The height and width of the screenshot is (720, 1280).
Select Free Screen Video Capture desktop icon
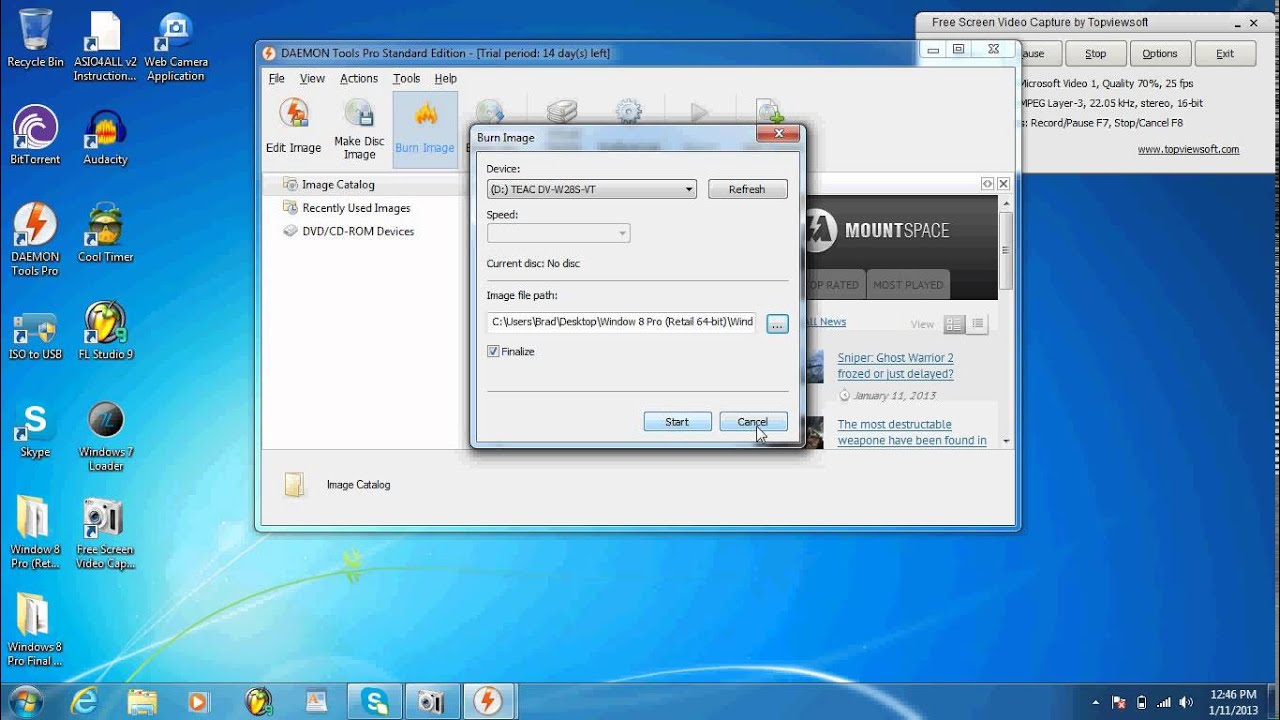[x=105, y=533]
